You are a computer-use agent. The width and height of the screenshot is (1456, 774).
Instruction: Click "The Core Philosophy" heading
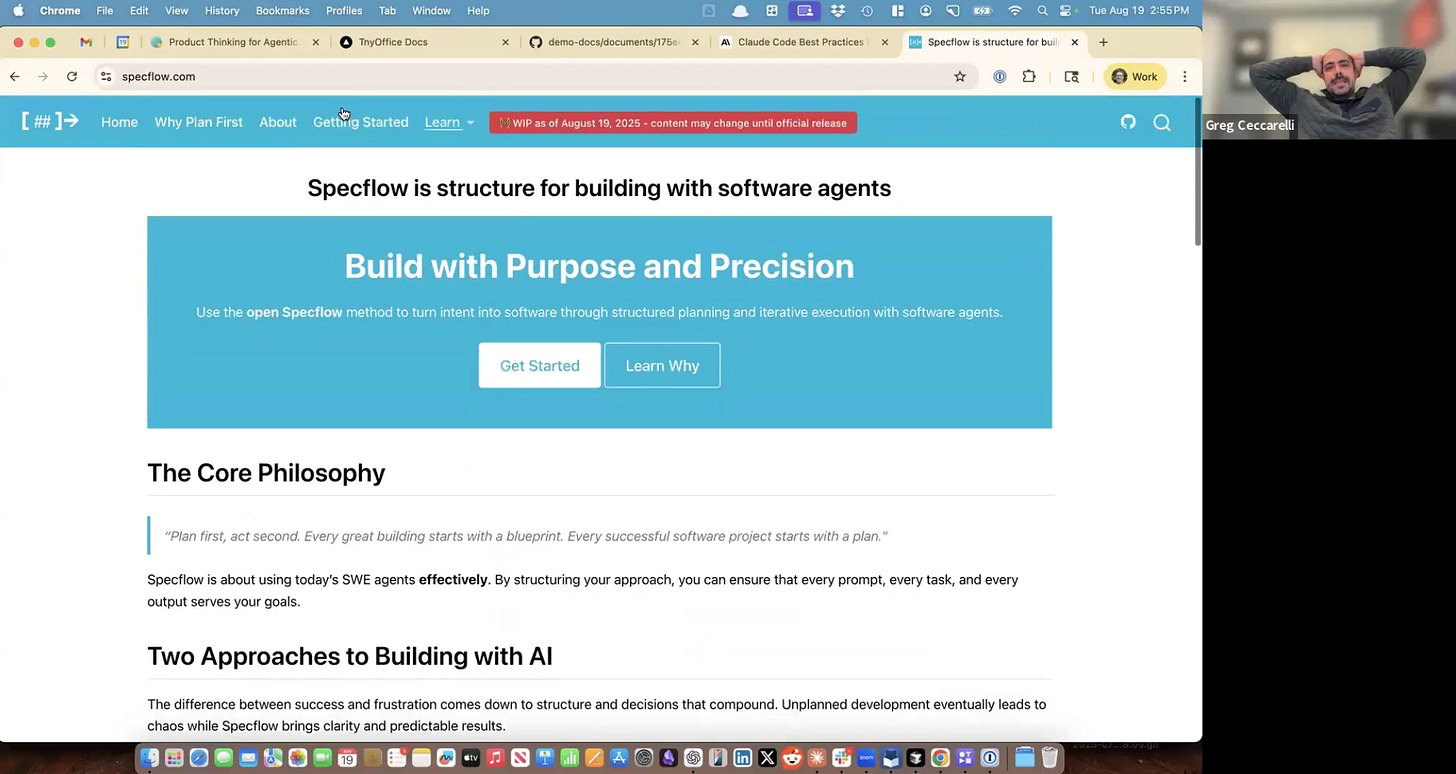click(x=266, y=472)
